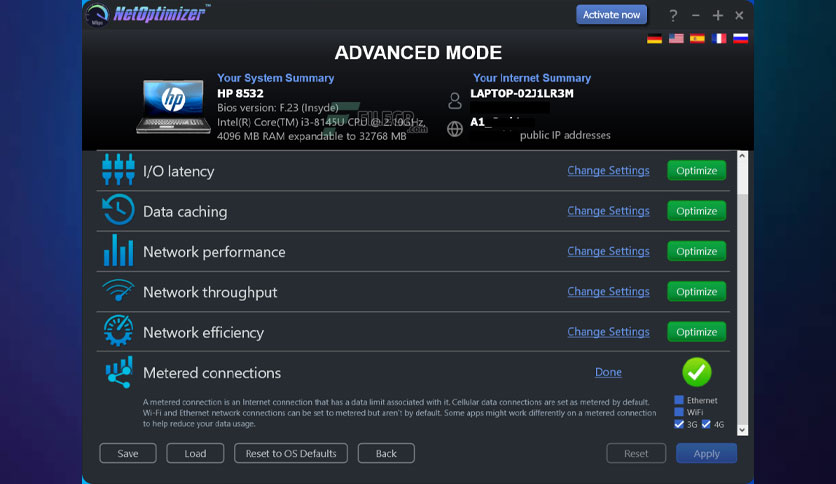Open Change Settings for I/O latency
This screenshot has width=836, height=484.
[x=608, y=171]
